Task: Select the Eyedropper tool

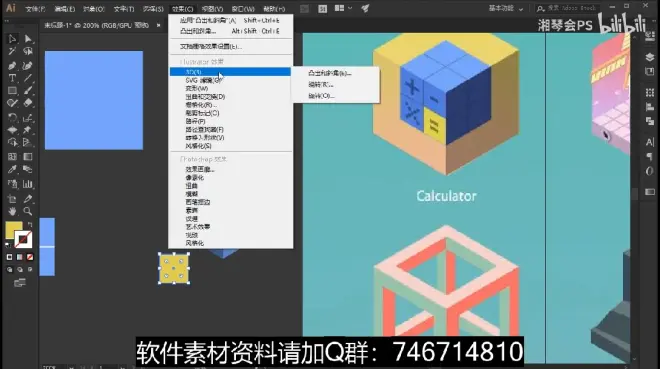Action: tap(12, 170)
